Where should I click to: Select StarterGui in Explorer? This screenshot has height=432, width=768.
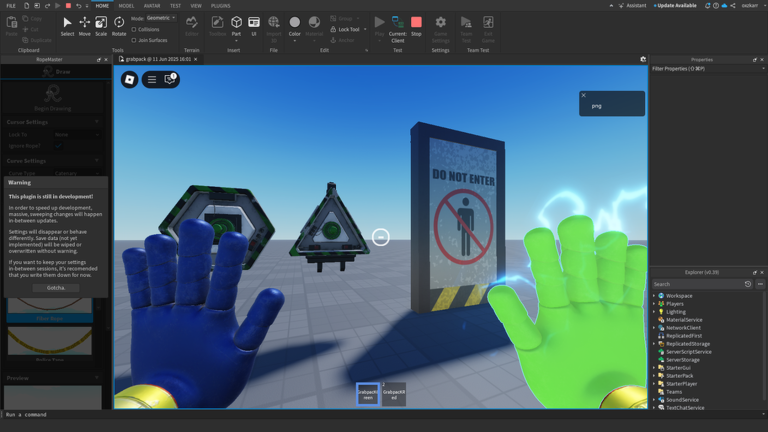[678, 368]
